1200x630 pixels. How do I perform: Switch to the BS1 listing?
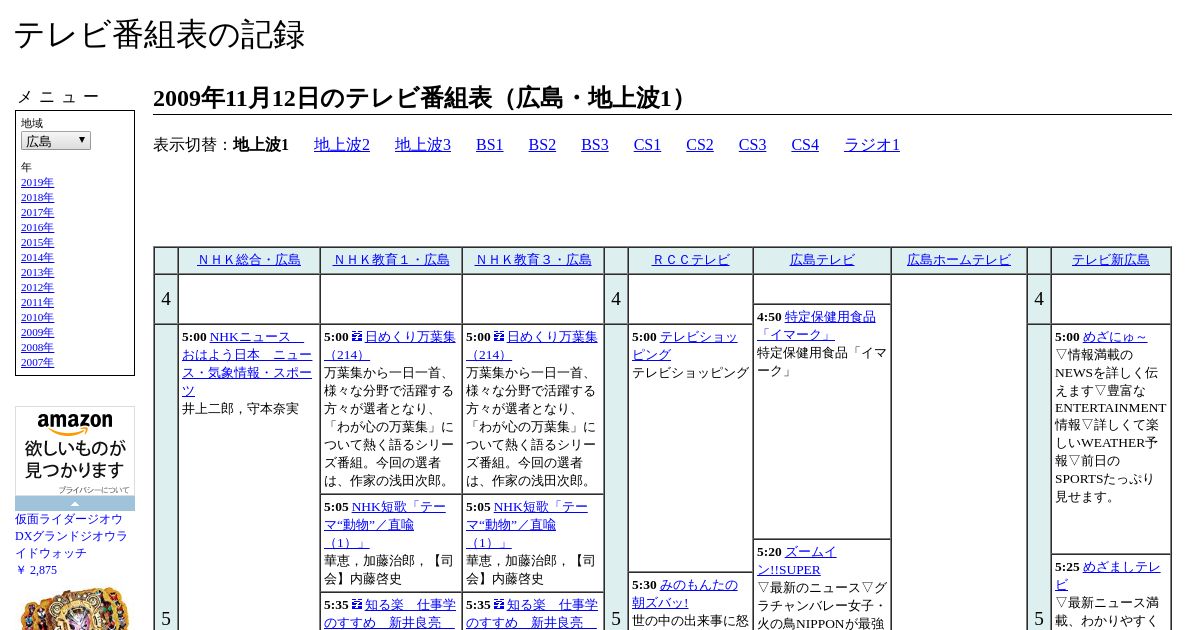490,145
